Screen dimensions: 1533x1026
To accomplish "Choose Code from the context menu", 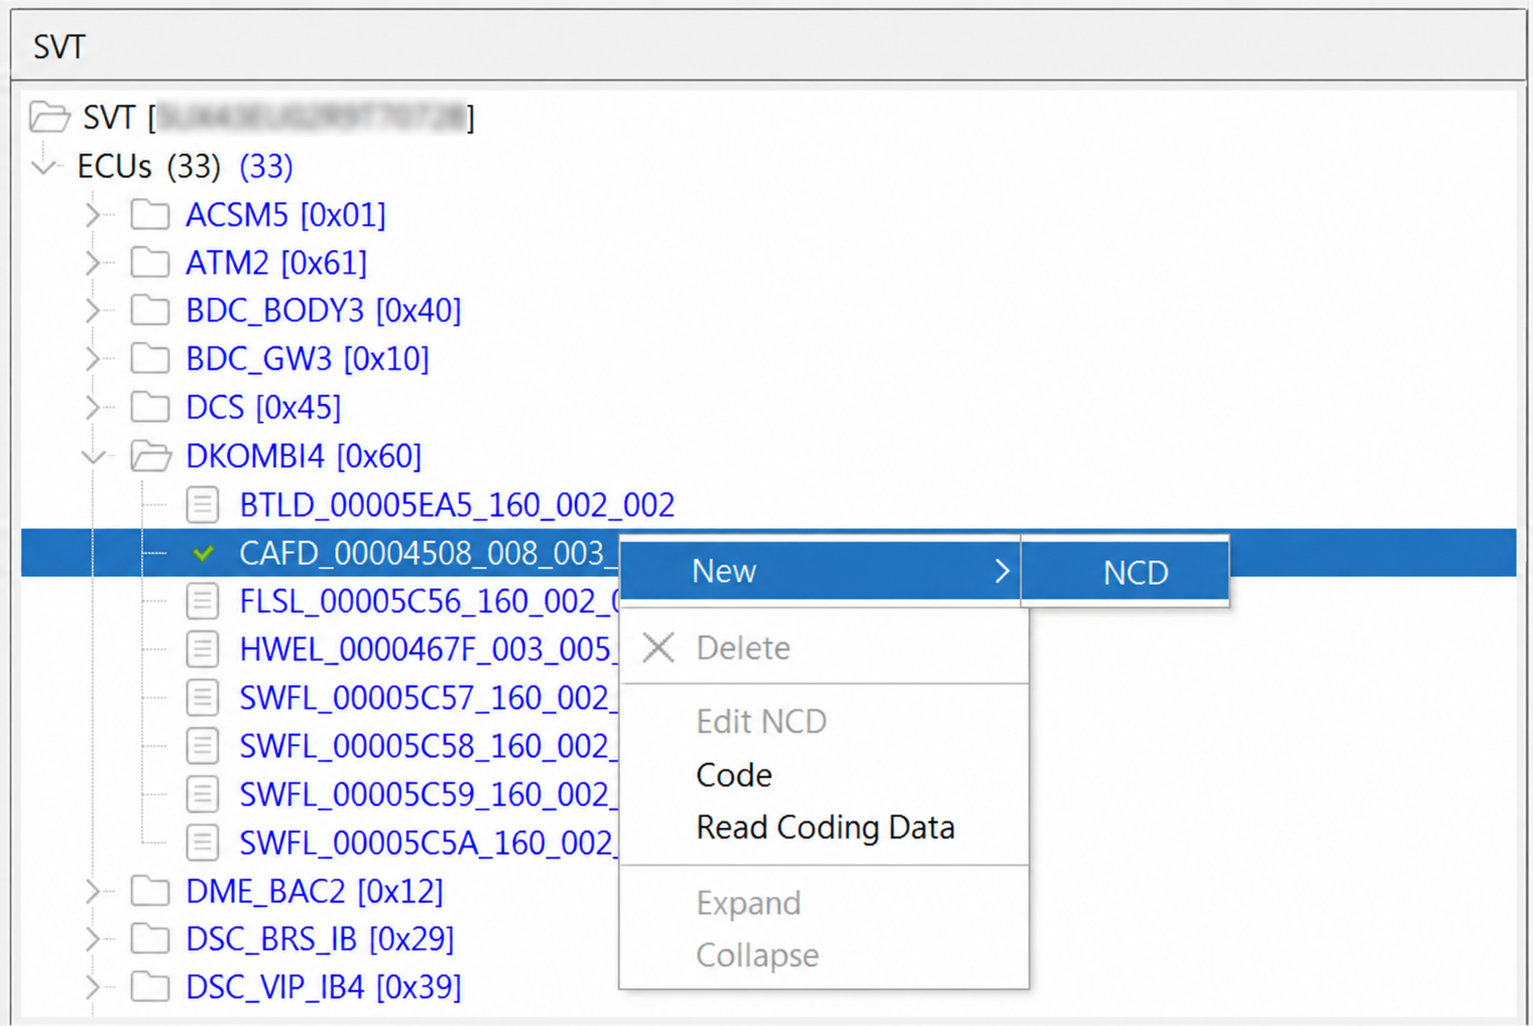I will (x=734, y=775).
